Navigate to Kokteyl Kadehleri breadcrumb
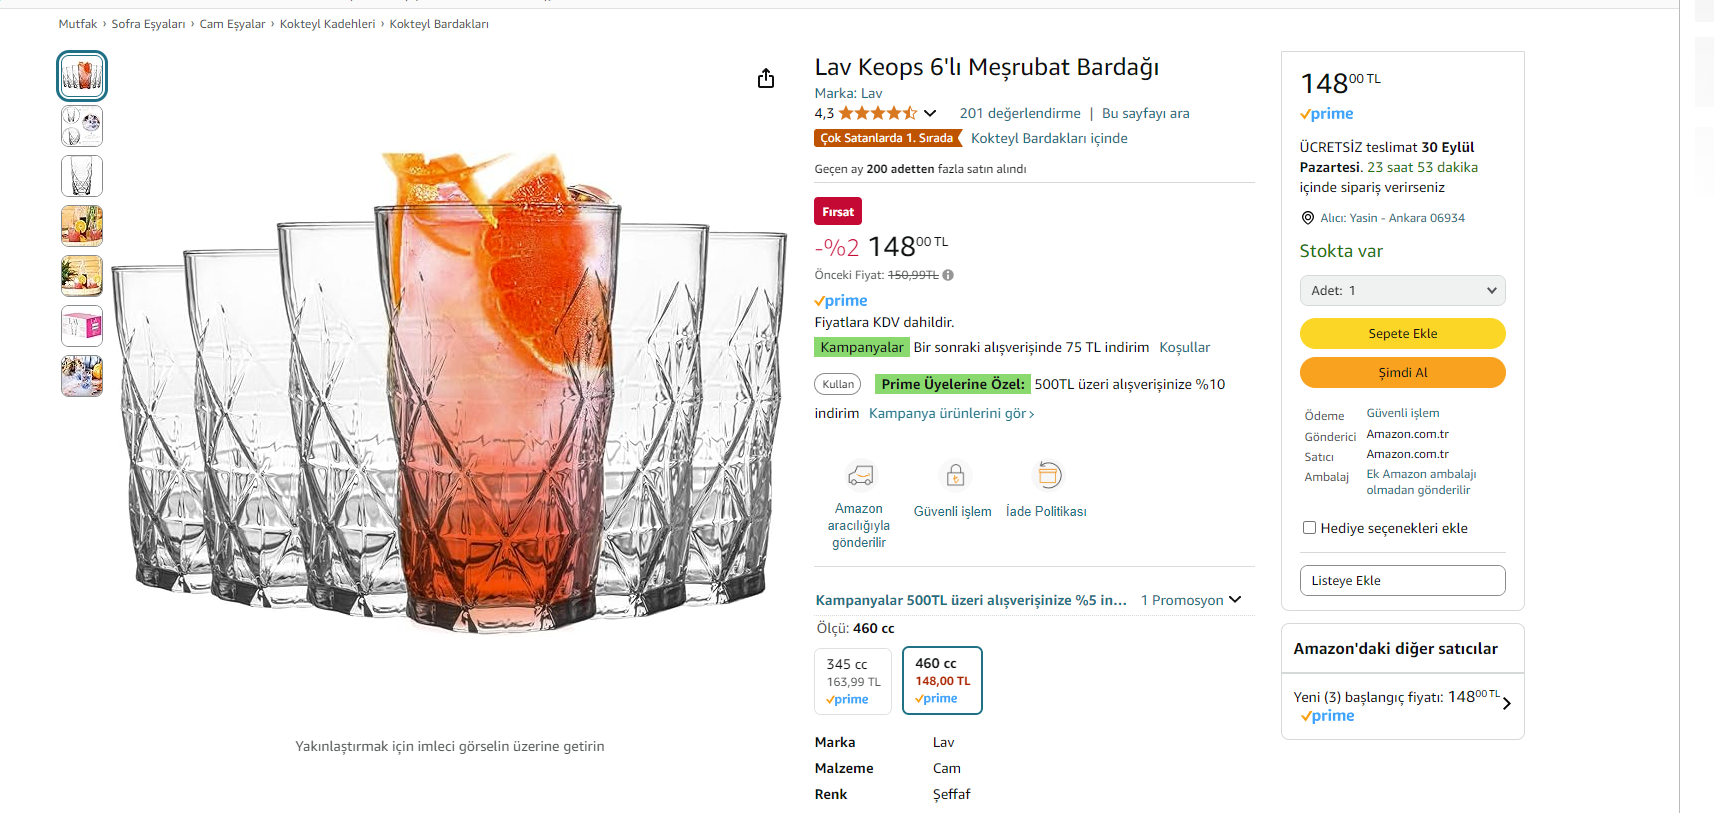1714x813 pixels. point(327,24)
